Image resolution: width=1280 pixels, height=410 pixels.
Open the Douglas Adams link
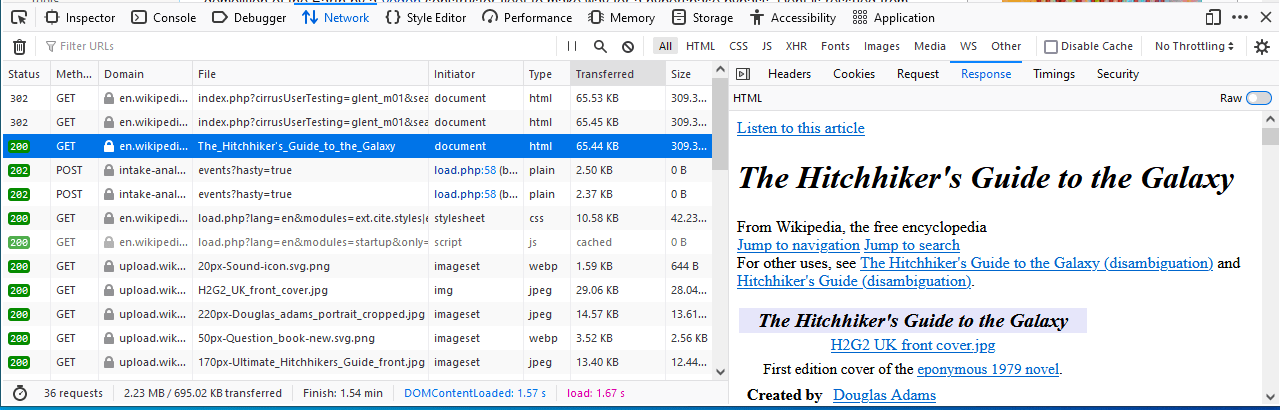(885, 395)
